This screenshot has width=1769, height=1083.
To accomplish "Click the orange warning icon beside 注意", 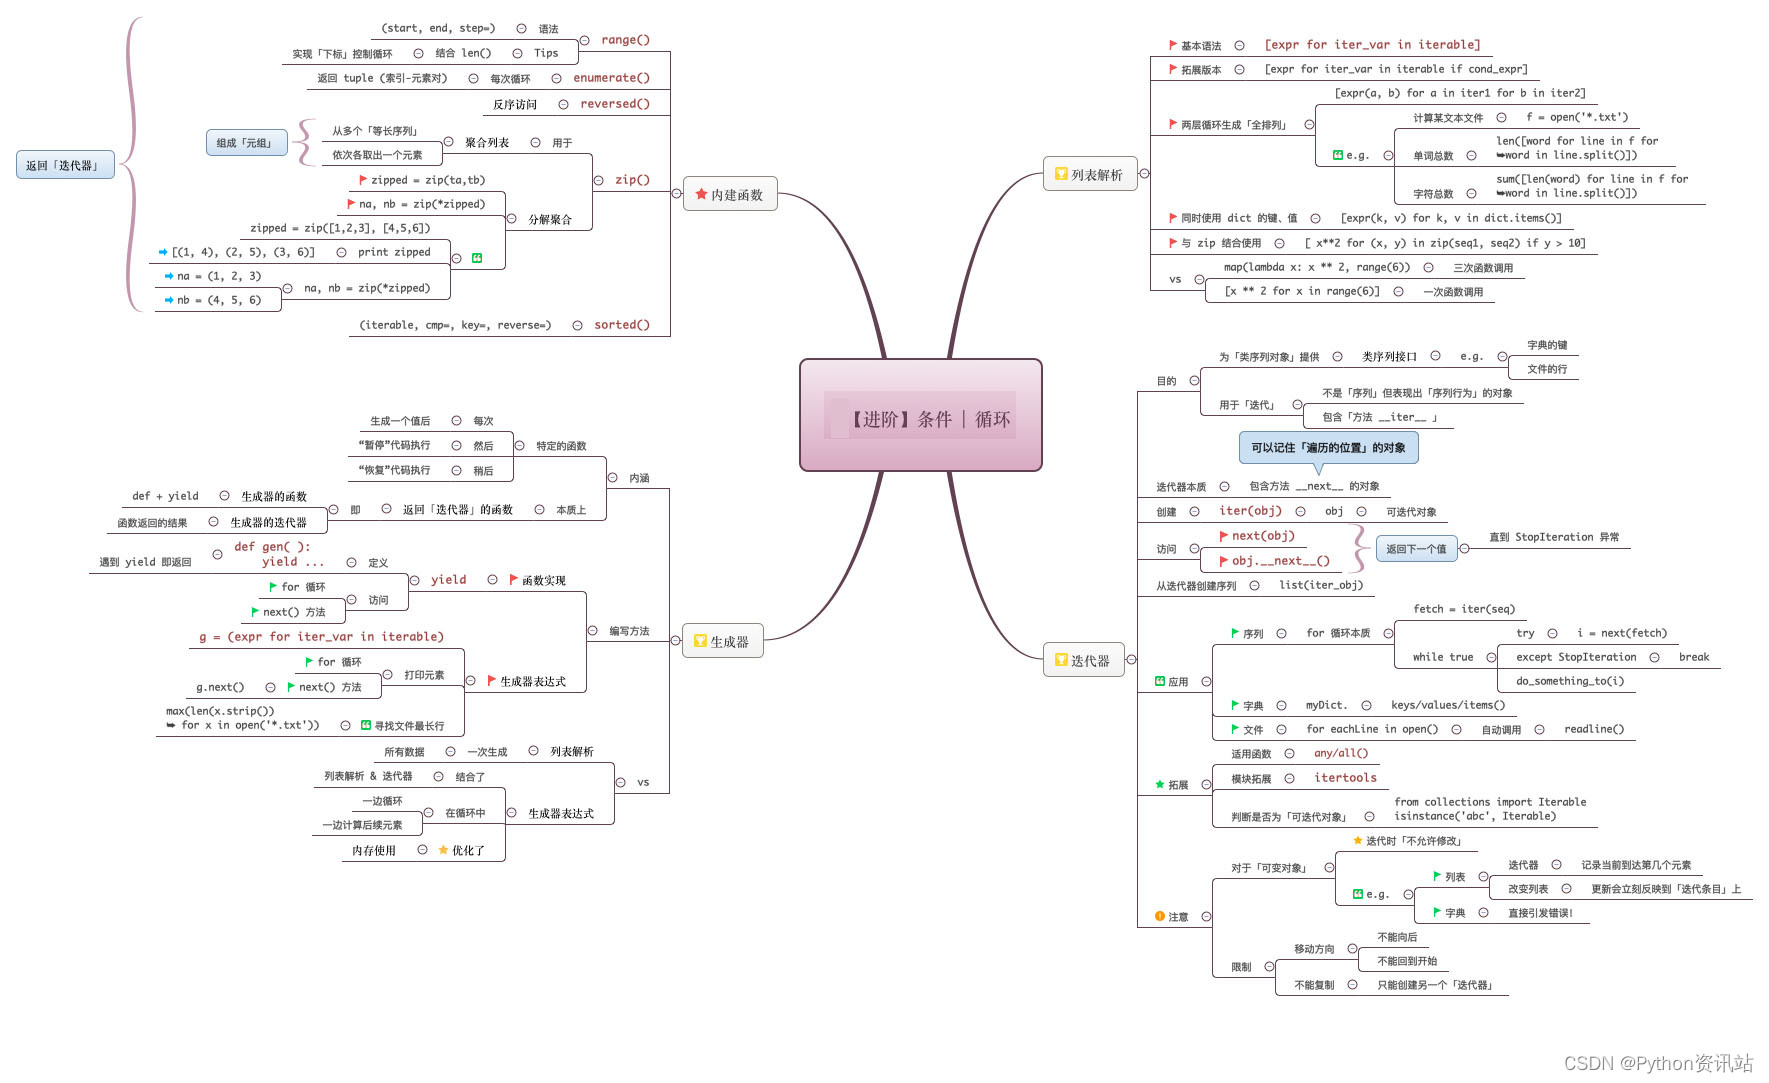I will coord(1160,916).
